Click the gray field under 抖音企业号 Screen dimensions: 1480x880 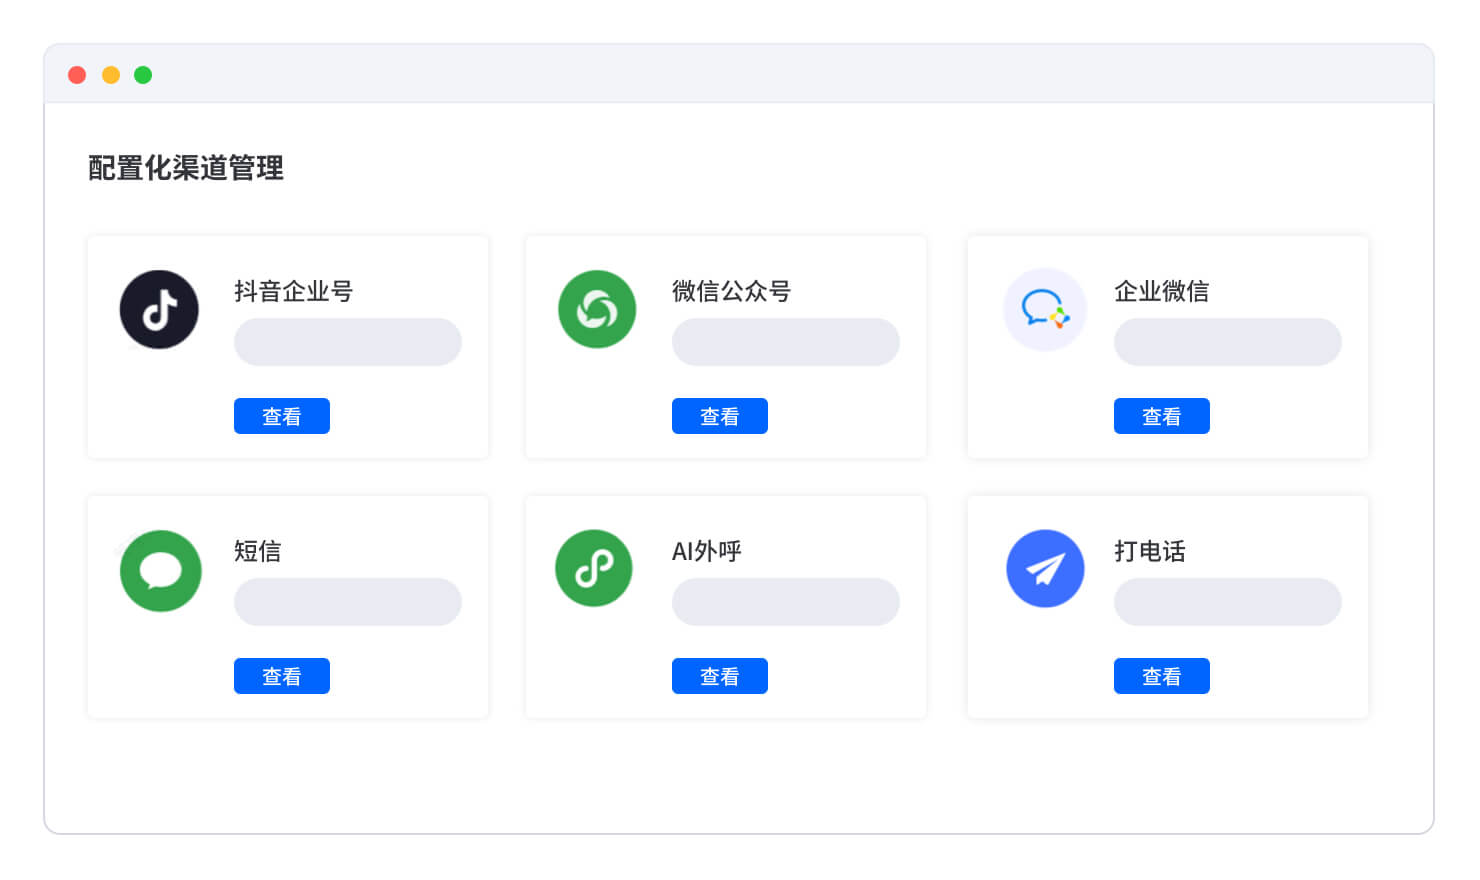[347, 342]
